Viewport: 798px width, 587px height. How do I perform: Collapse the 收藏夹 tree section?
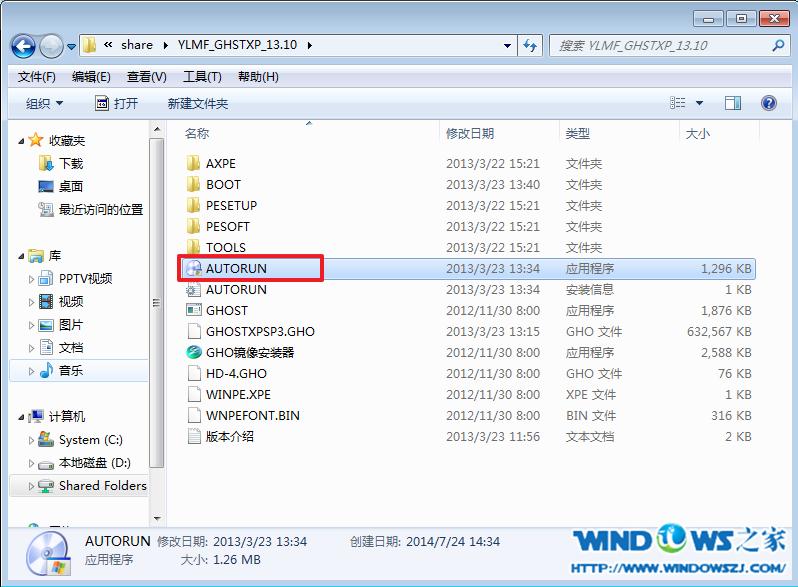coord(22,141)
